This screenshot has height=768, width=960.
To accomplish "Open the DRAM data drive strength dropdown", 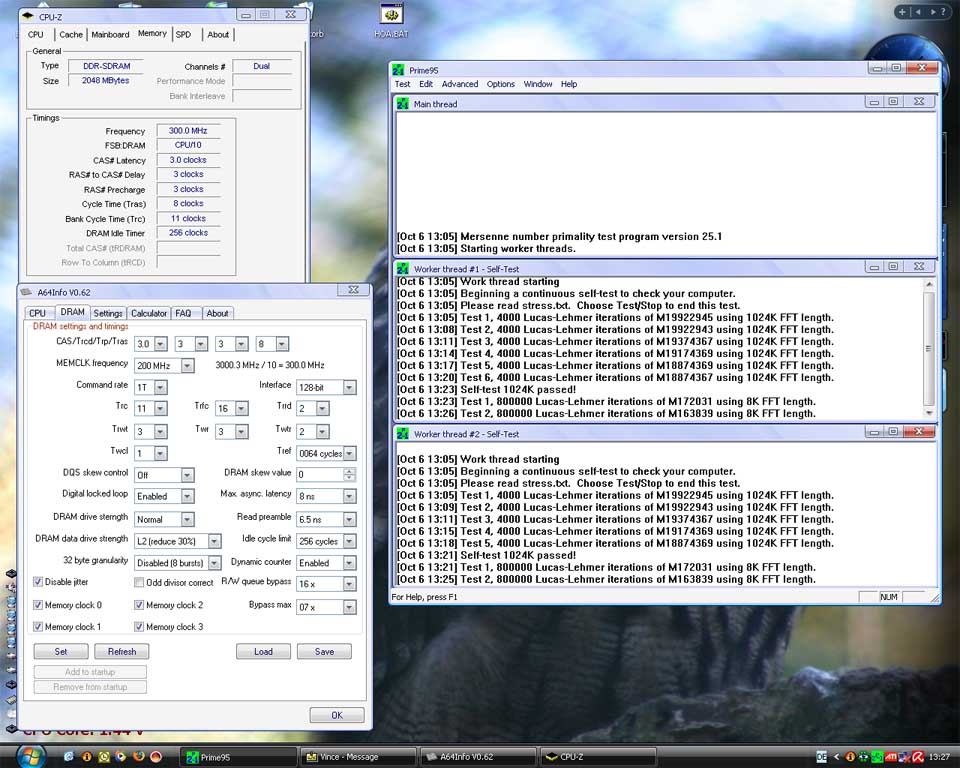I will (x=214, y=541).
